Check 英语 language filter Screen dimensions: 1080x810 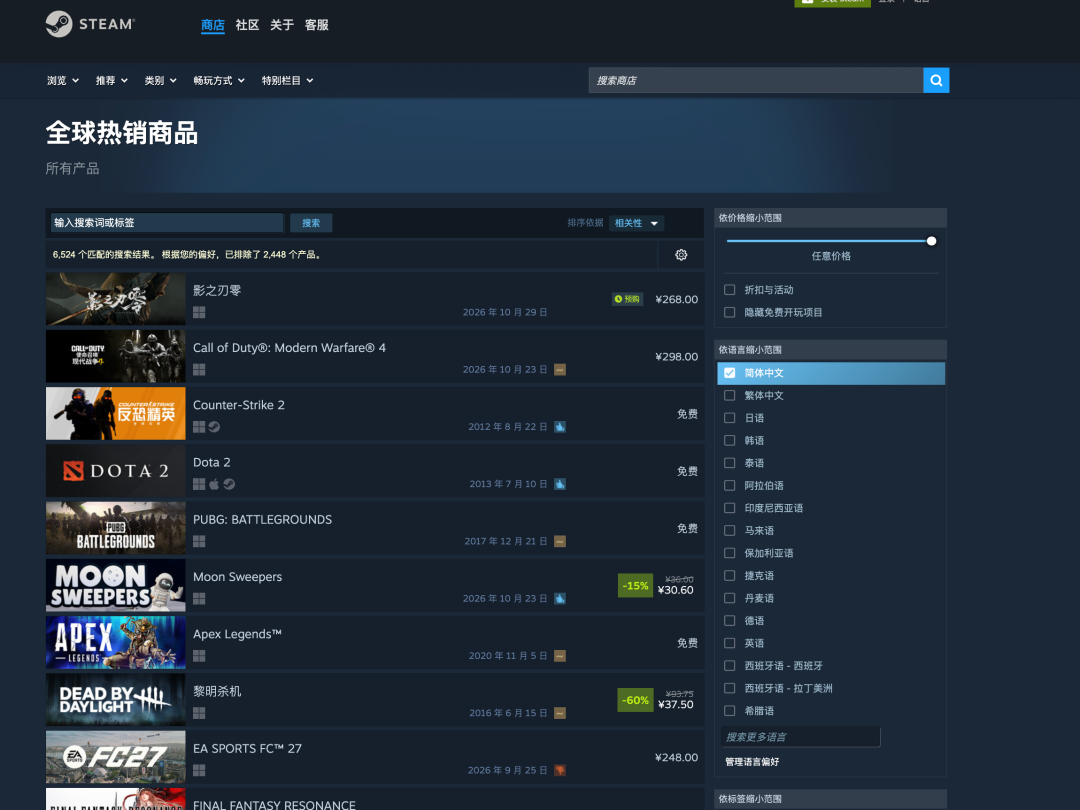coord(729,643)
